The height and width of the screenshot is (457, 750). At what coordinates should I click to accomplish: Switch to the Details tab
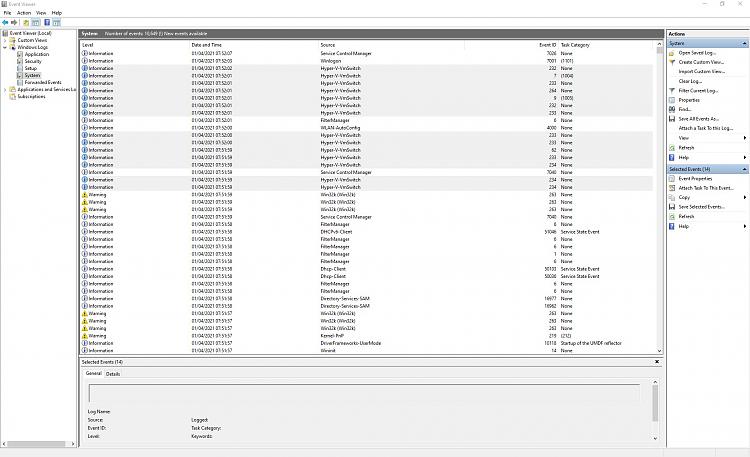tap(113, 374)
